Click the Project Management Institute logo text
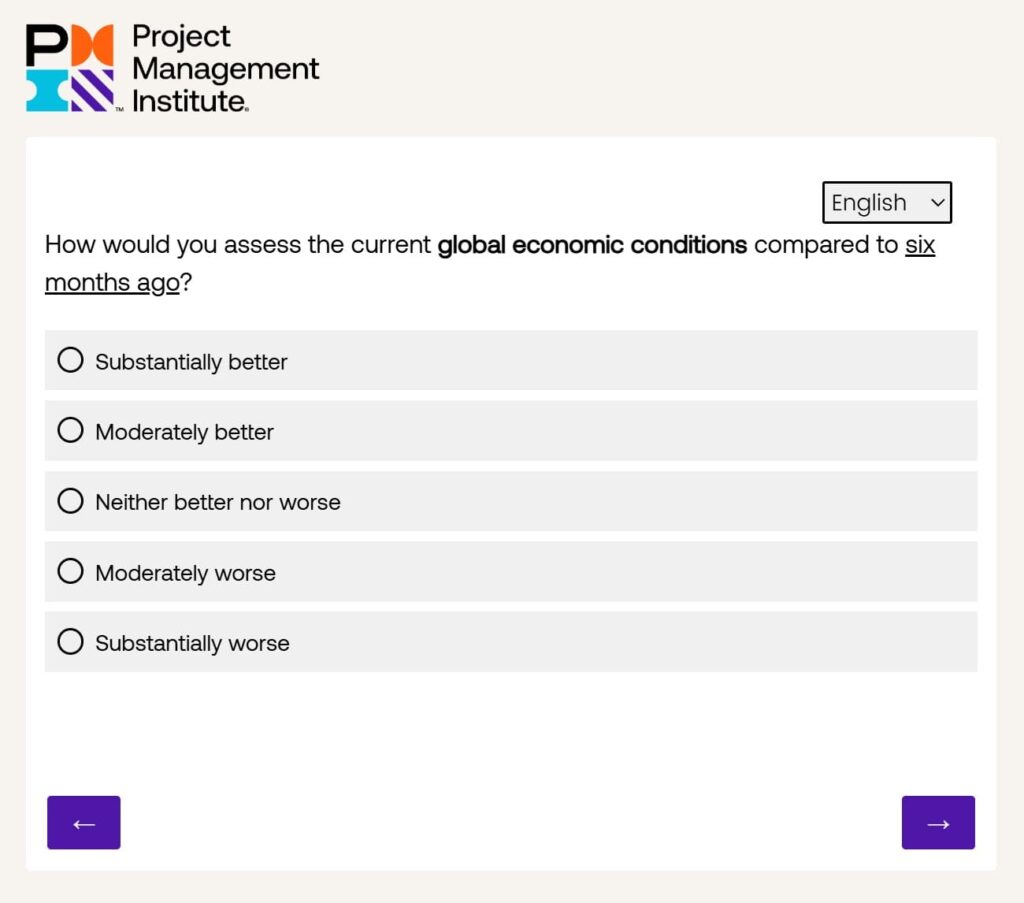 pos(225,68)
